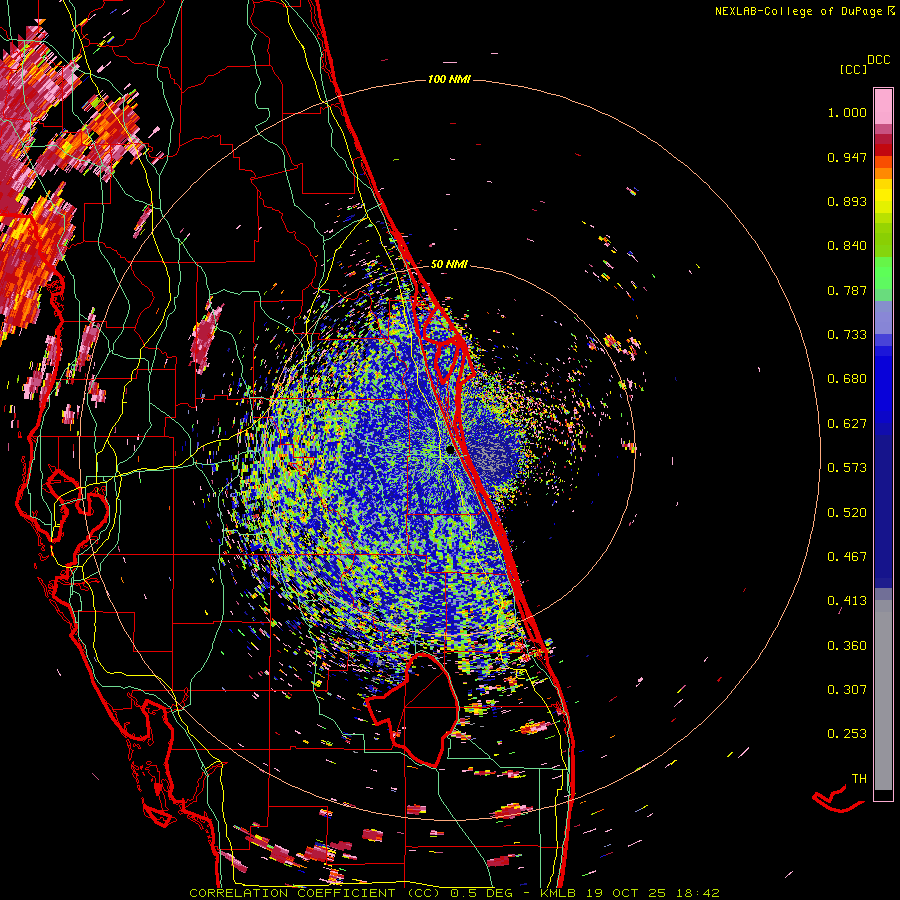Click the TH threshold label

859,779
